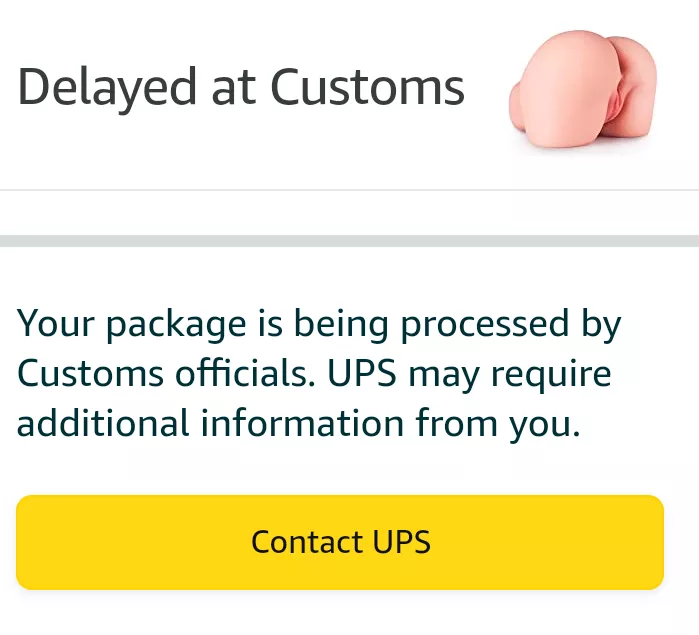Click the gray section divider bar
699x635 pixels.
click(x=349, y=241)
